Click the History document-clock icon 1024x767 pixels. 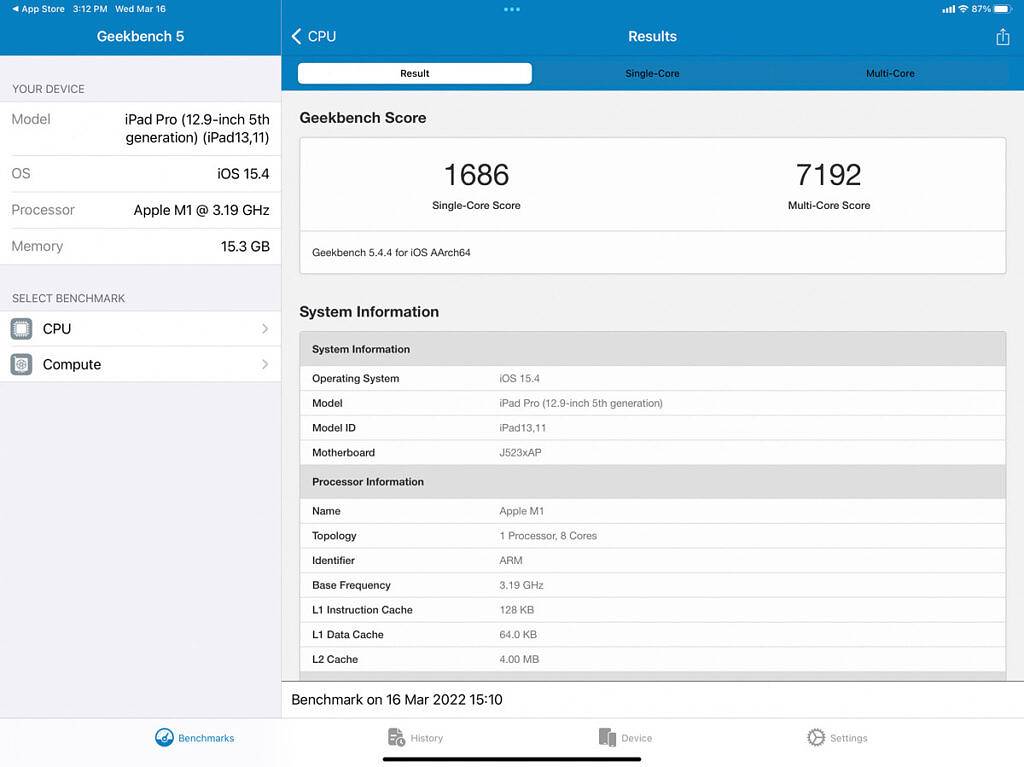click(396, 738)
